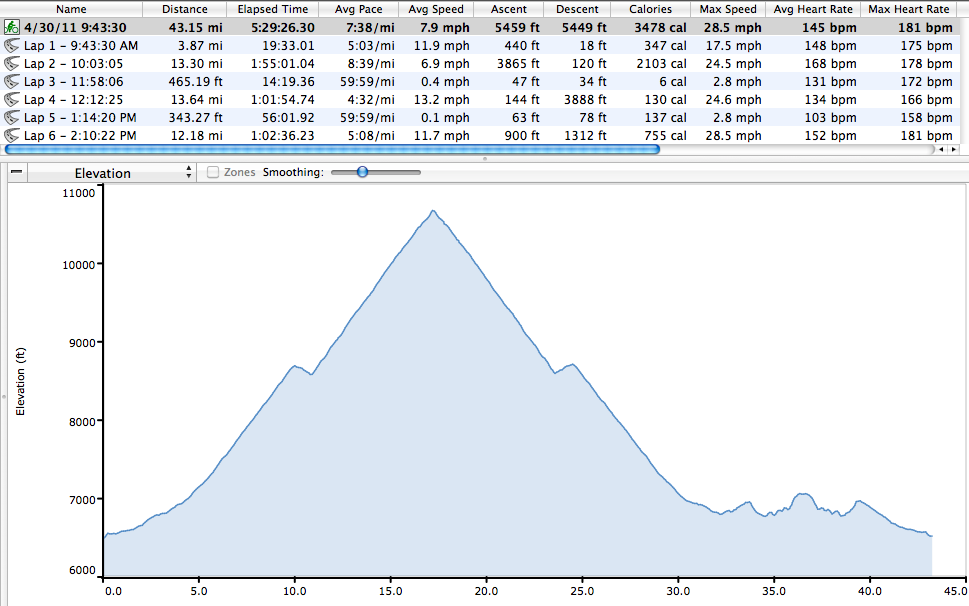Click the Smoothing slider knob
The width and height of the screenshot is (969, 606).
tap(362, 172)
